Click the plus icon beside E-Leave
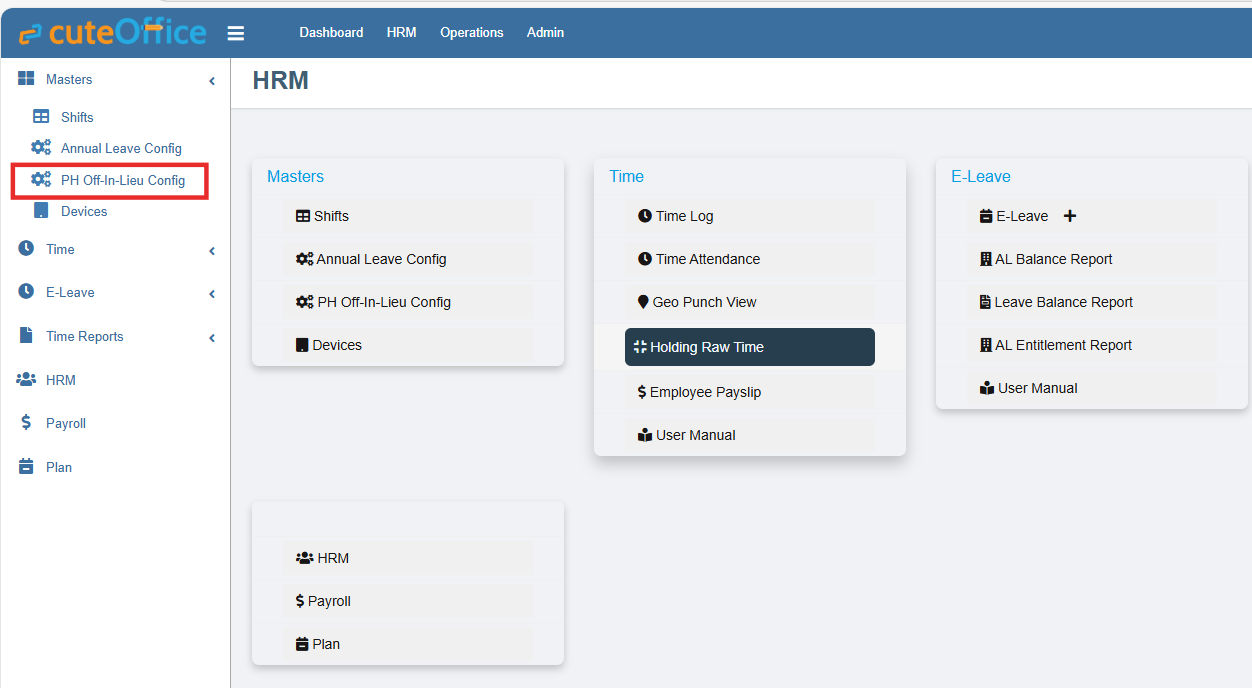 pos(1070,216)
